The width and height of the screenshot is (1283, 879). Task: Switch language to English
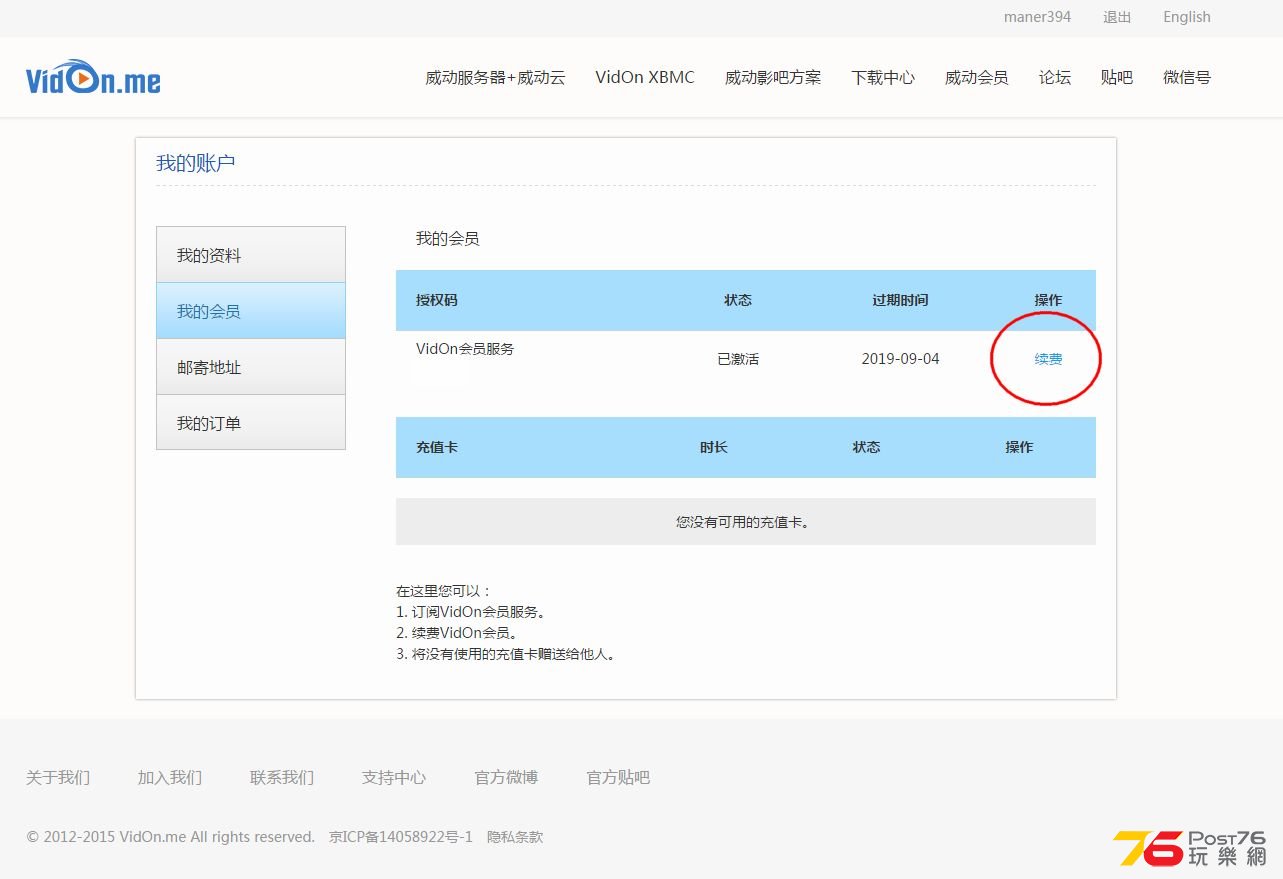point(1187,17)
